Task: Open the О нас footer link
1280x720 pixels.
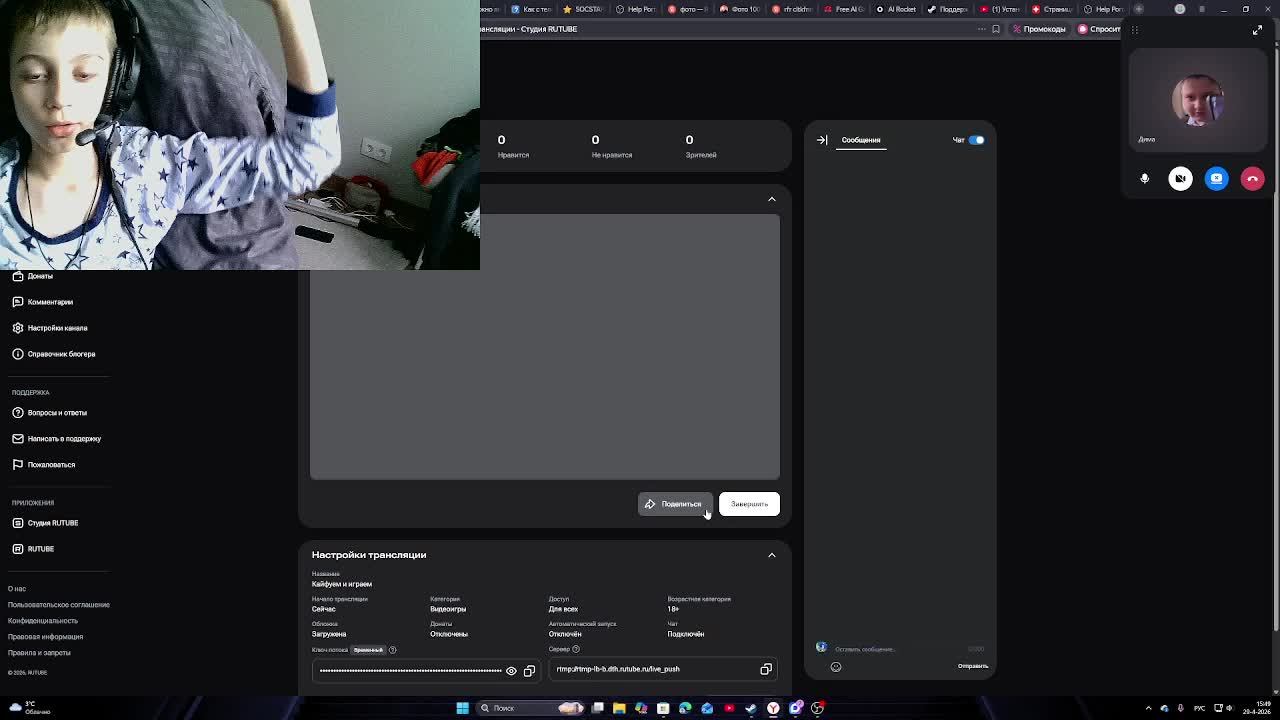Action: 17,589
